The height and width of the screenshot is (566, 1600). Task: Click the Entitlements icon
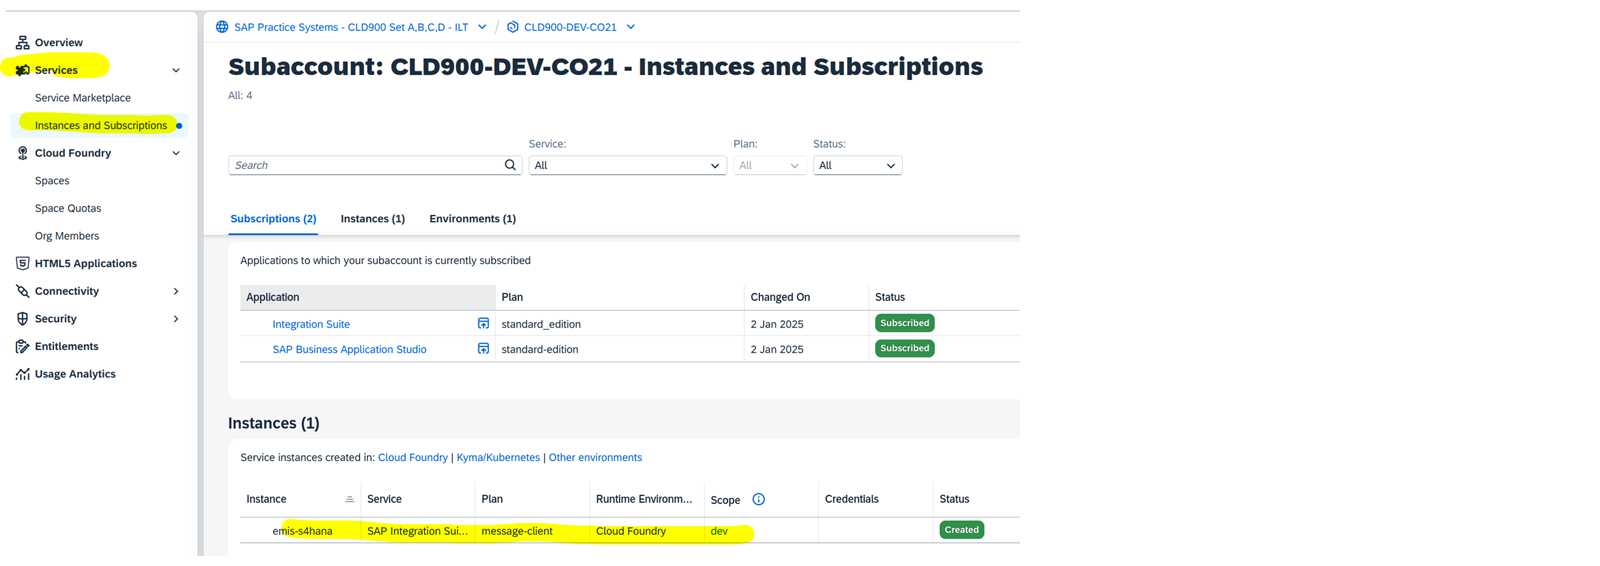coord(22,346)
